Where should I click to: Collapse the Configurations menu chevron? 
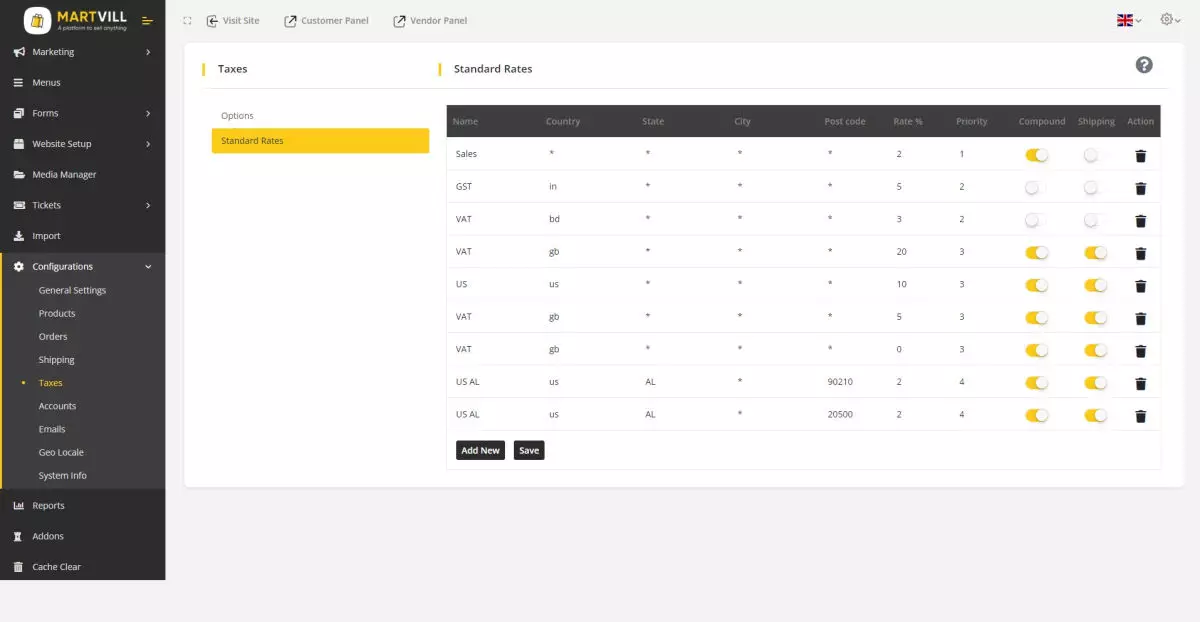click(148, 267)
